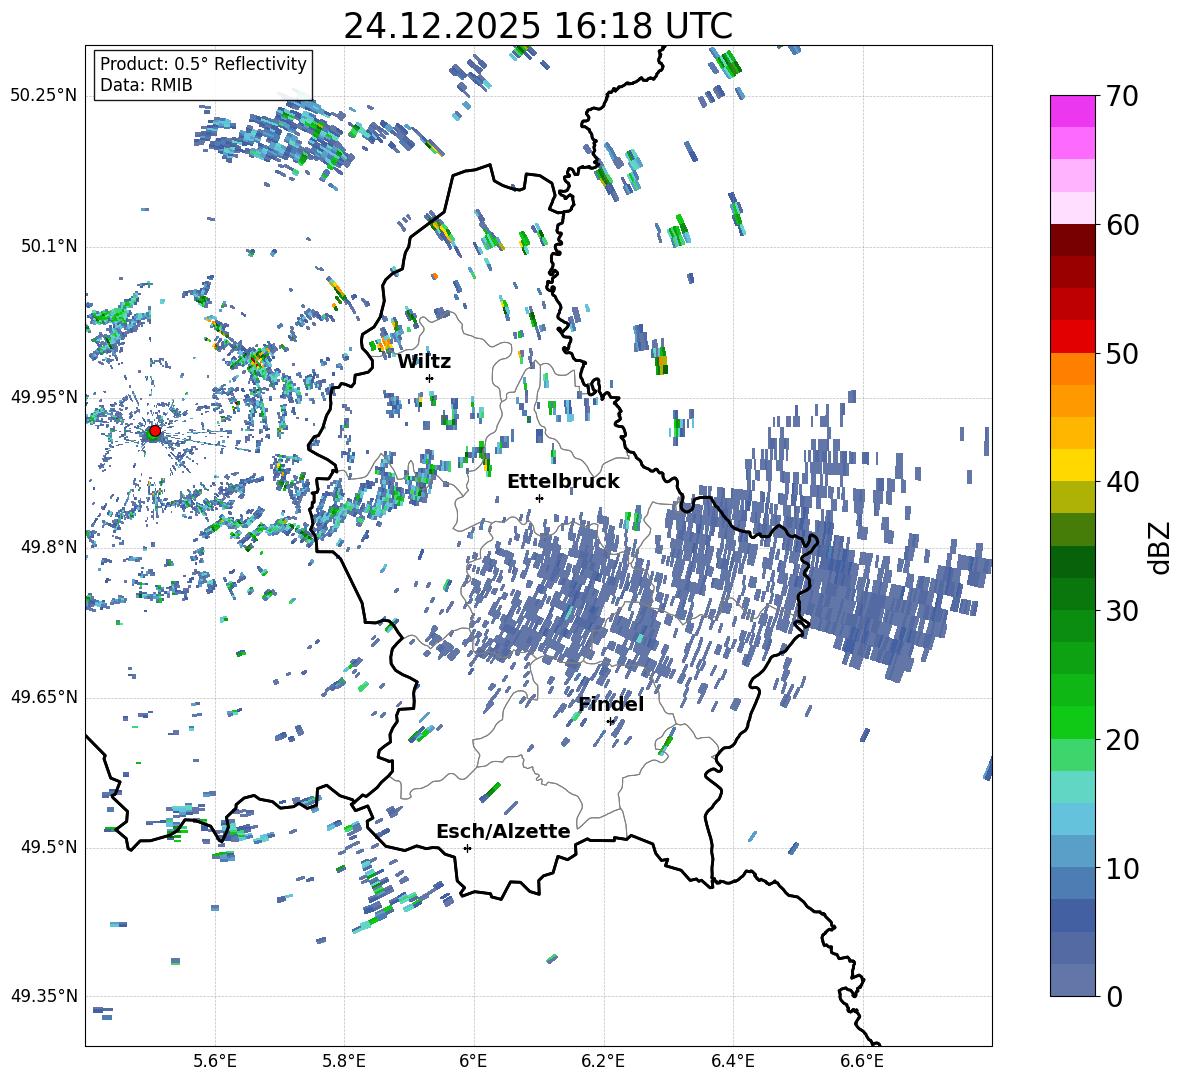Click the 49.5°N latitude label
The height and width of the screenshot is (1081, 1184).
pos(48,847)
